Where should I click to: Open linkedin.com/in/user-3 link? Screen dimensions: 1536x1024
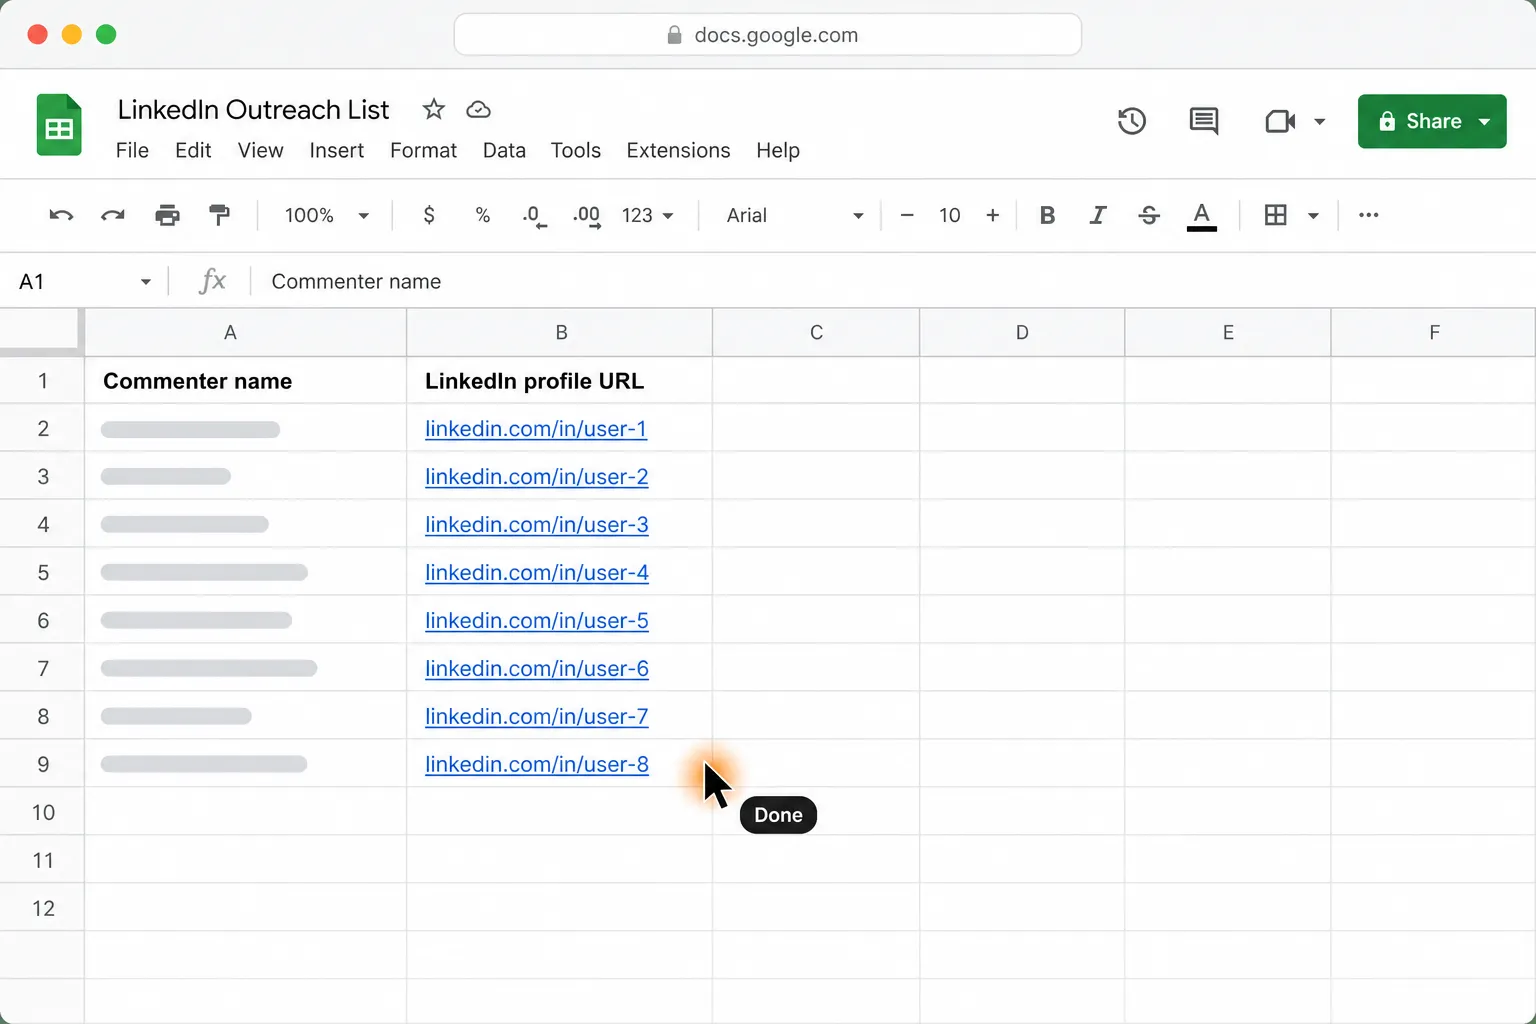(x=537, y=525)
